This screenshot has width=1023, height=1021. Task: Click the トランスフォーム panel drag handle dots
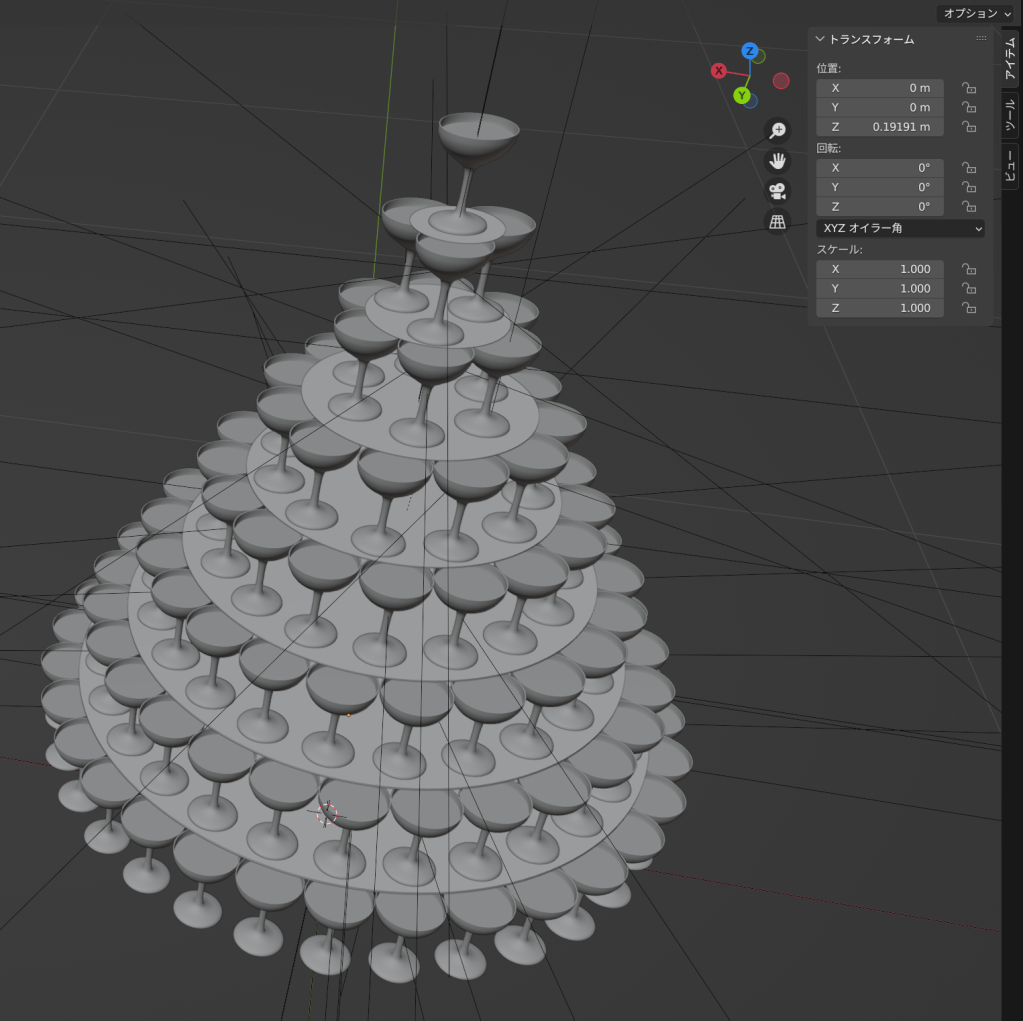click(980, 39)
